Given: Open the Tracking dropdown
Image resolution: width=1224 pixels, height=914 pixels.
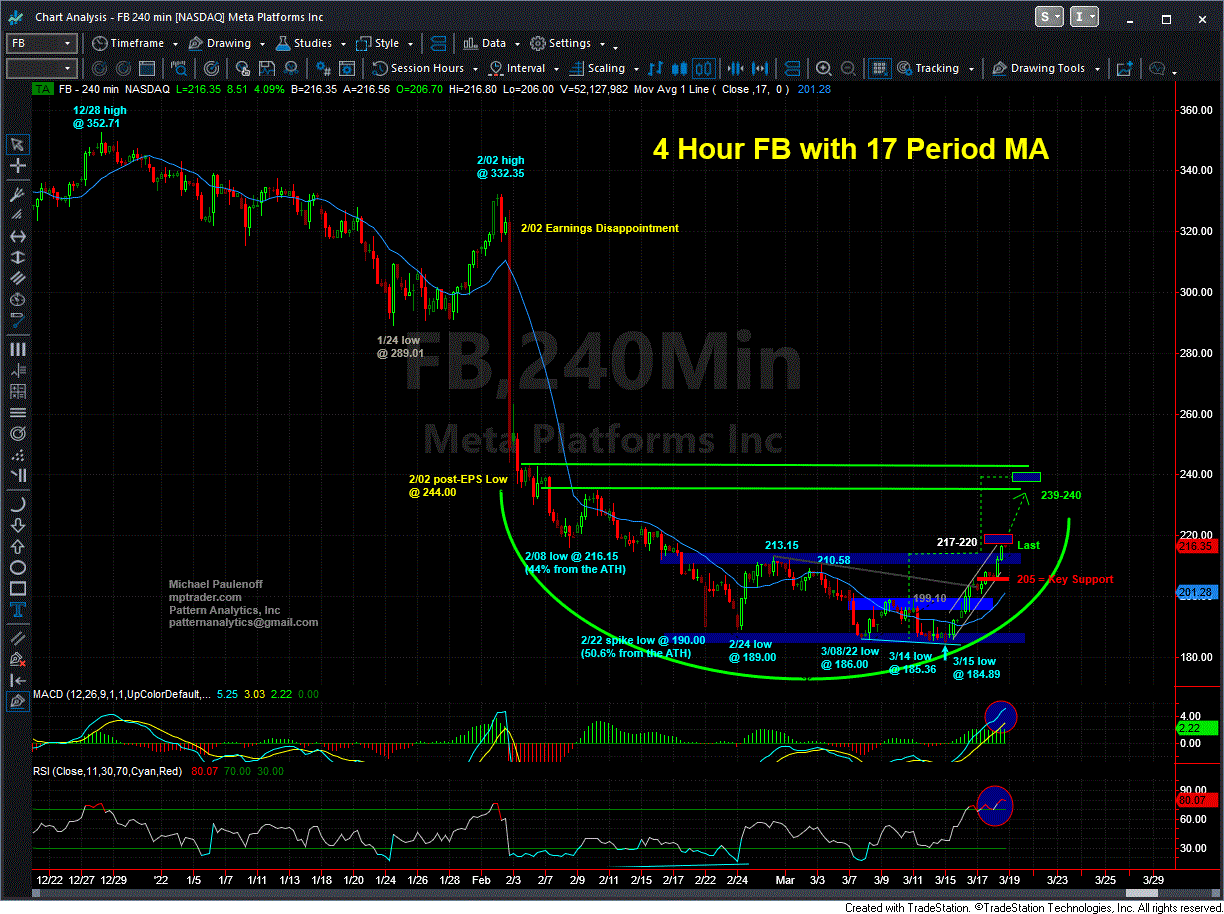Looking at the screenshot, I should click(x=934, y=68).
